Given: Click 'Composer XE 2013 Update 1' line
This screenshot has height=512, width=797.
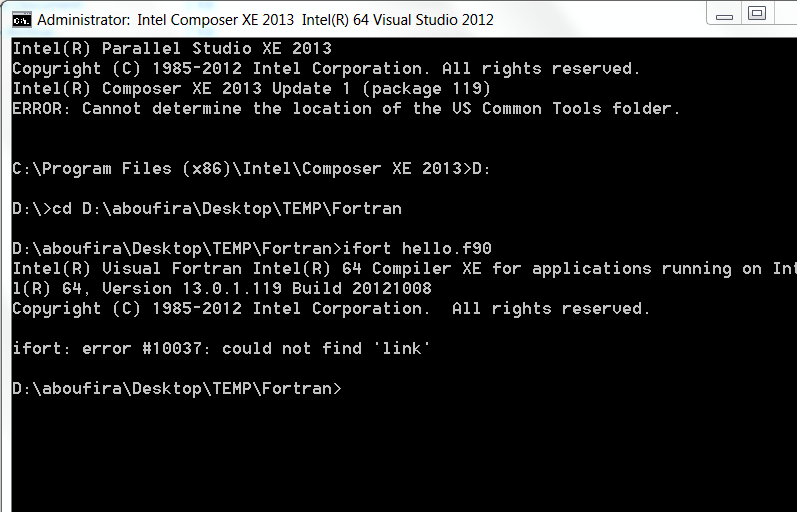Looking at the screenshot, I should coord(252,89).
